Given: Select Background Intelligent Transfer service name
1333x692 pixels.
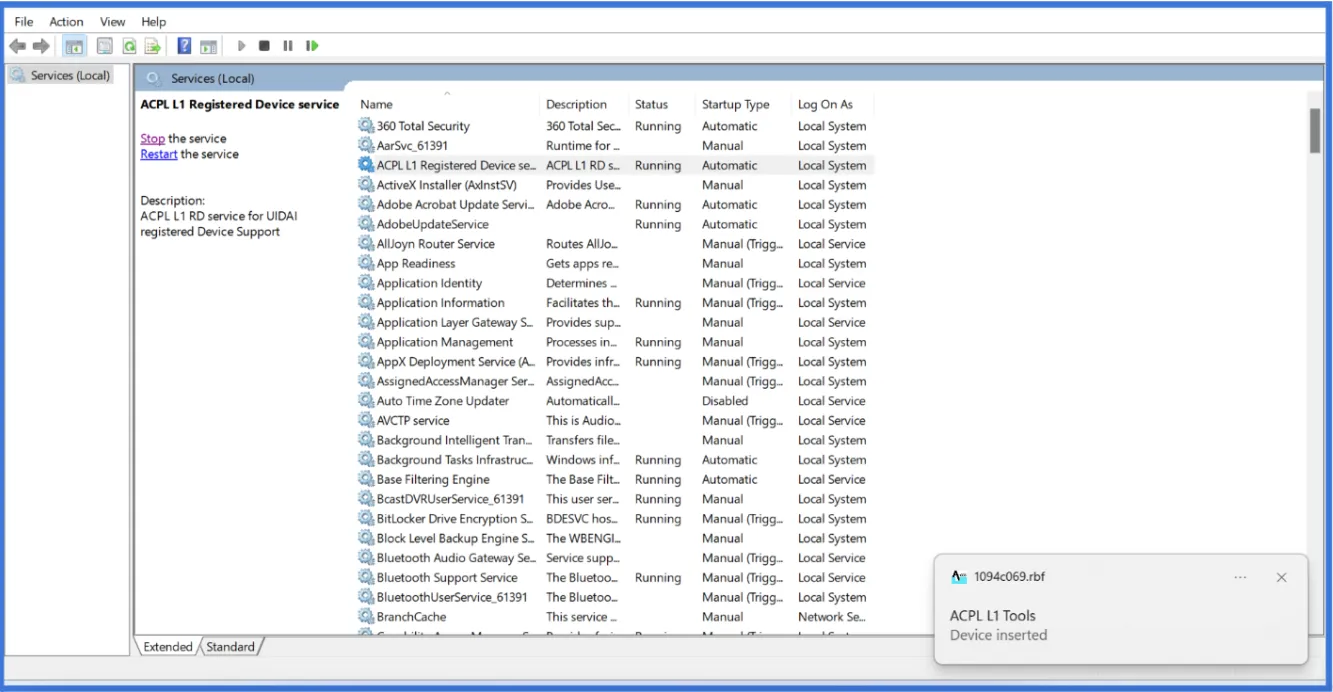Looking at the screenshot, I should [x=454, y=440].
